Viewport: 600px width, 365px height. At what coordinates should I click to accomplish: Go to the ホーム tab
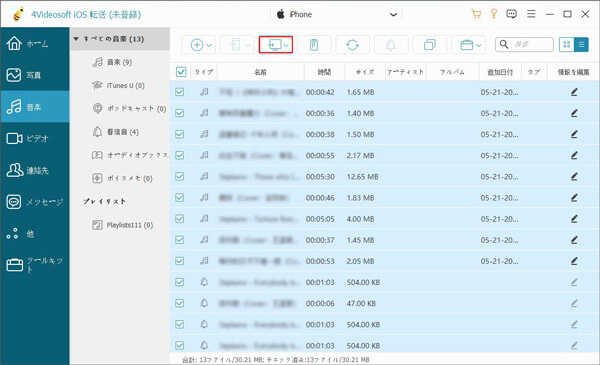coord(35,43)
